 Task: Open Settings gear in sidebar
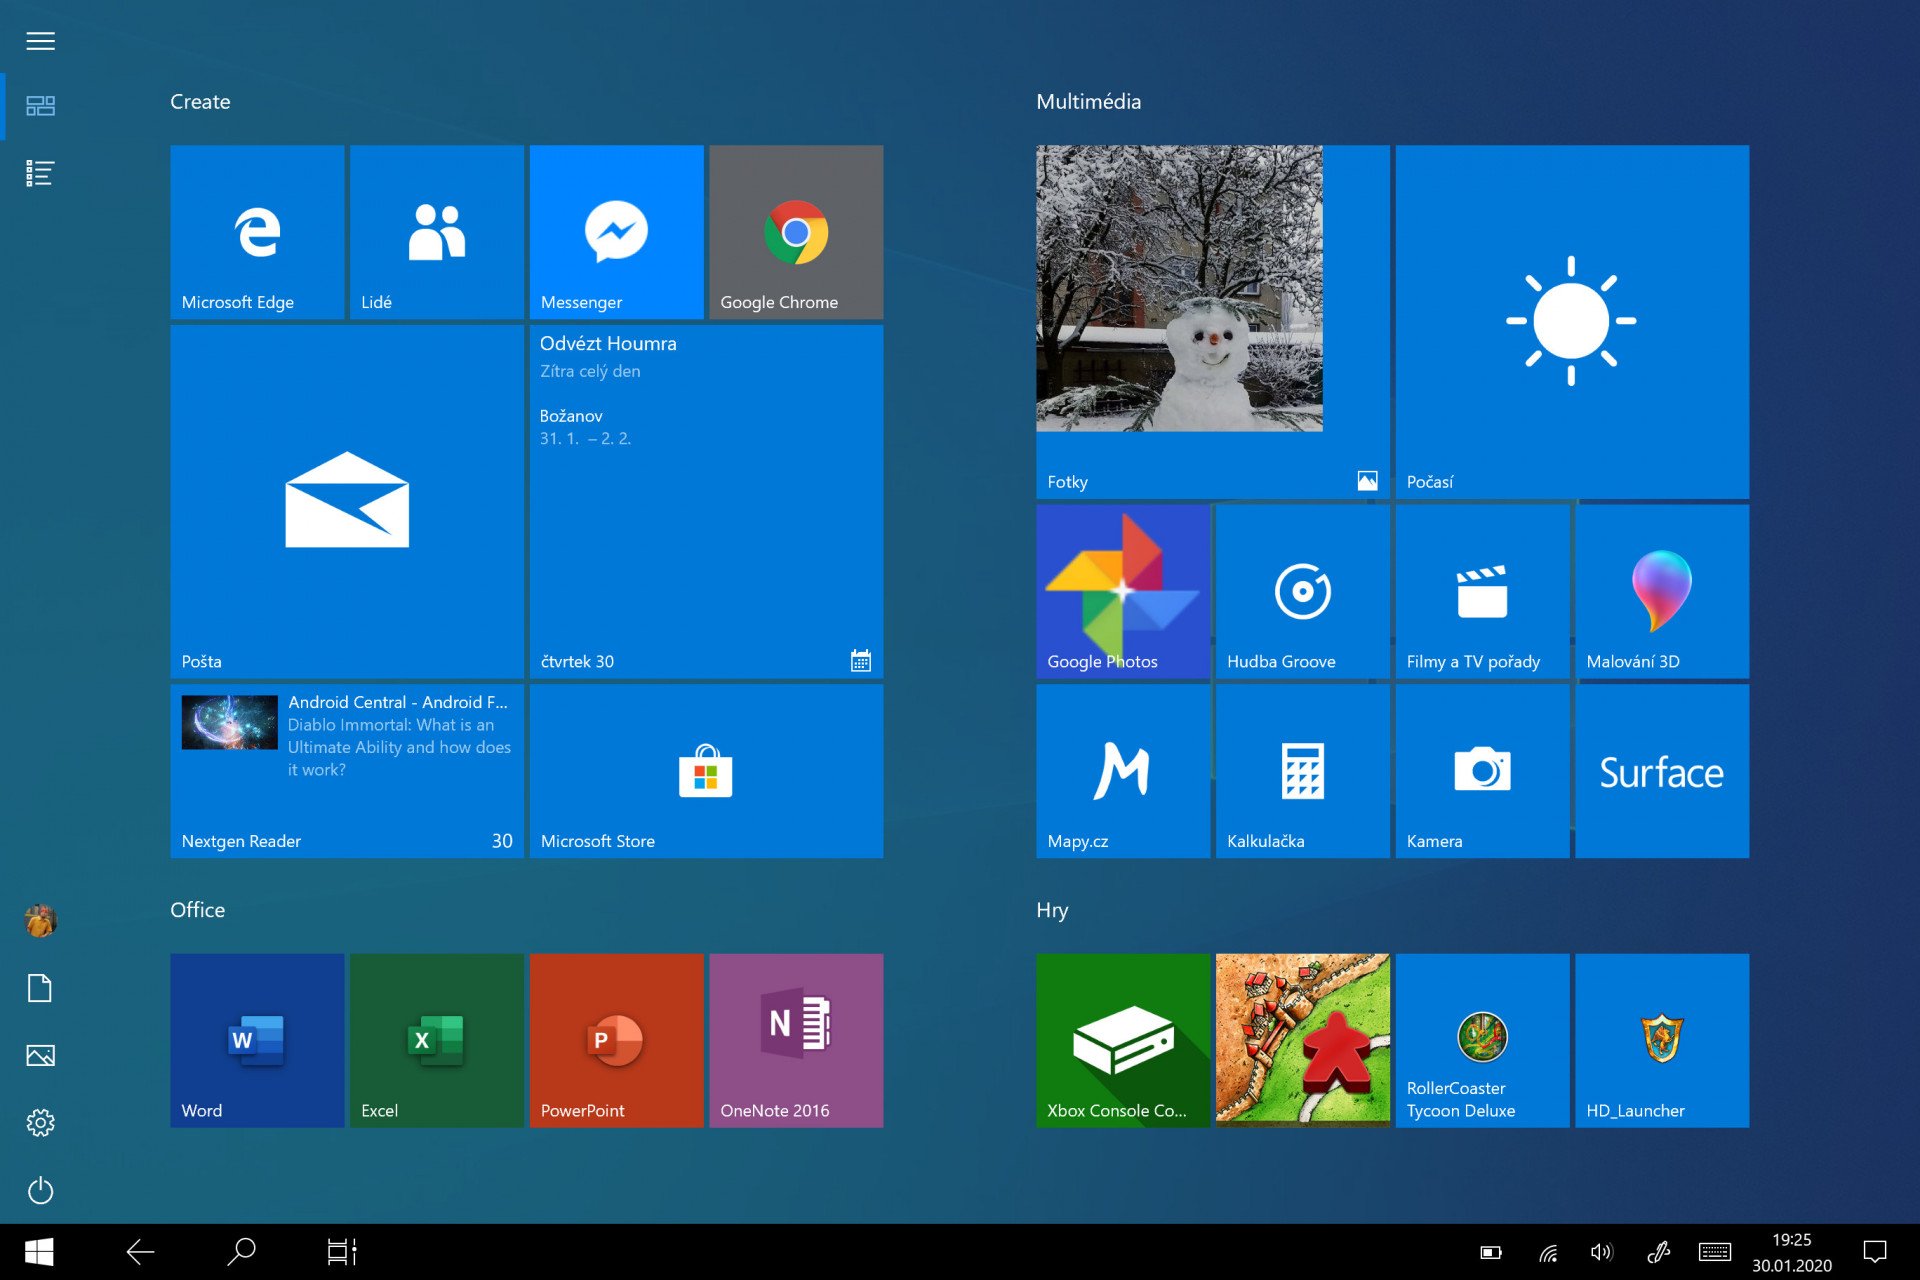point(40,1123)
